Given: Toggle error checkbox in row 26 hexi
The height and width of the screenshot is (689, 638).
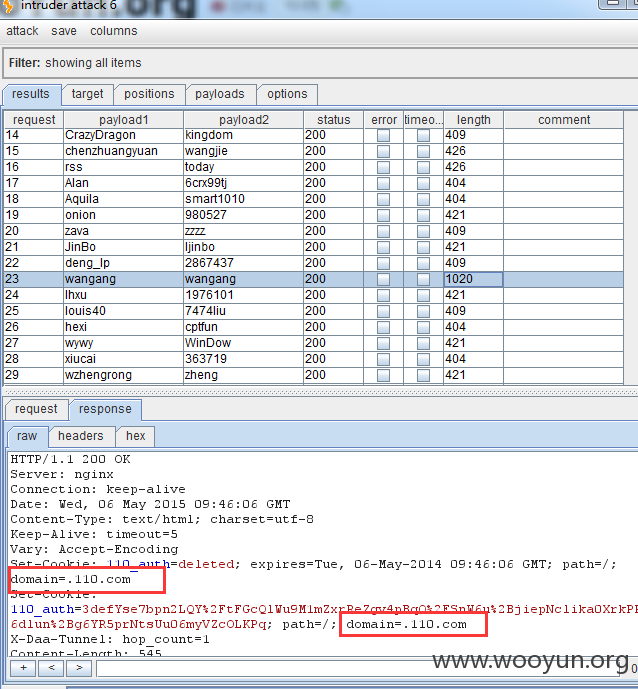Looking at the screenshot, I should [x=384, y=327].
